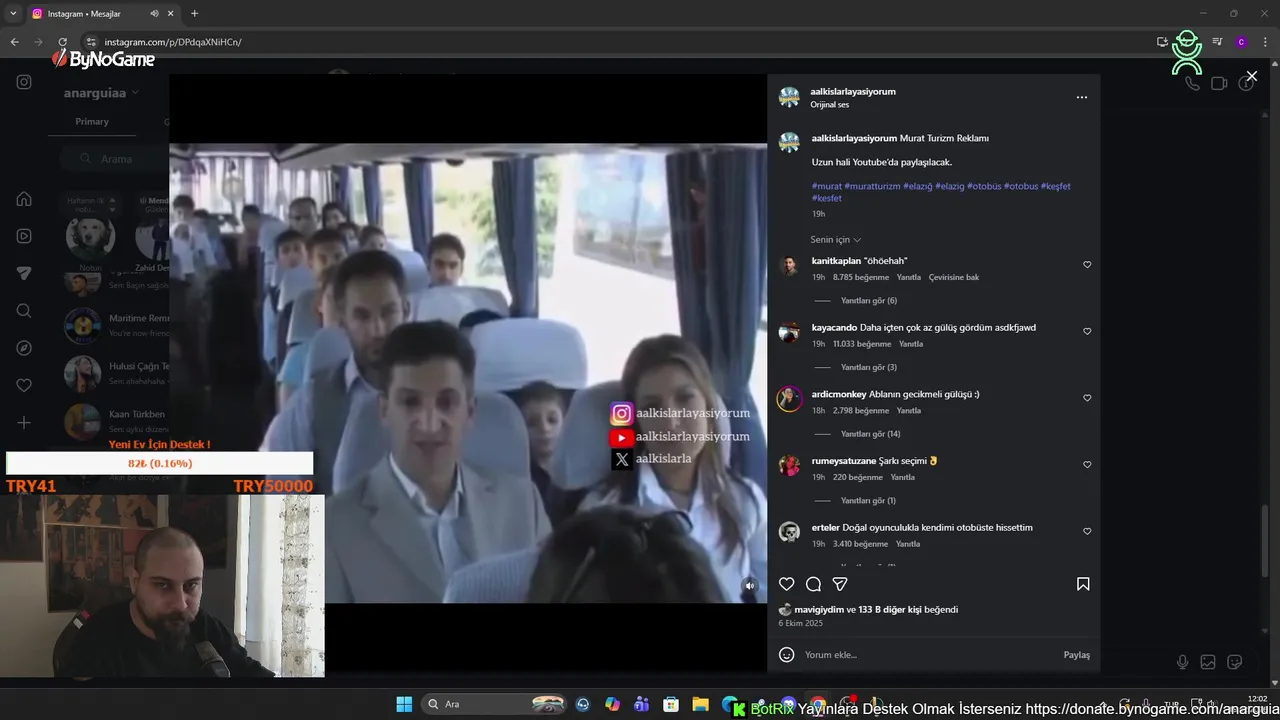
Task: Like erteler's comment
Action: pyautogui.click(x=1087, y=532)
